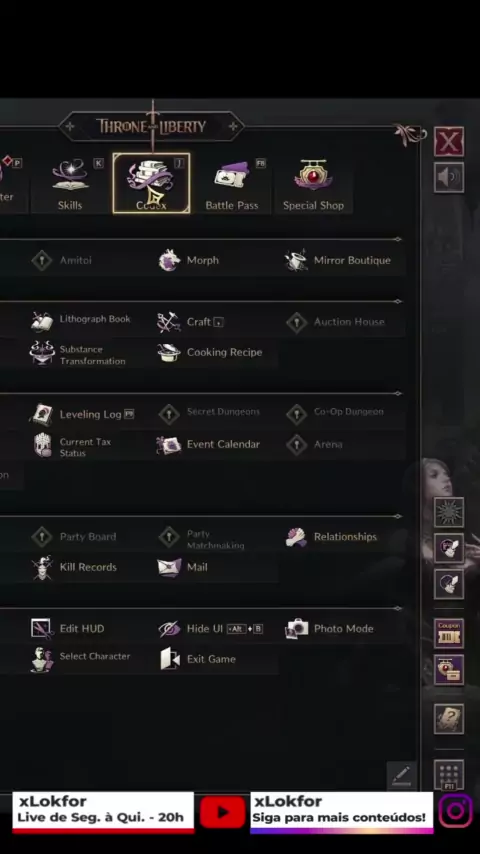Open the Codex menu tile

(x=151, y=183)
